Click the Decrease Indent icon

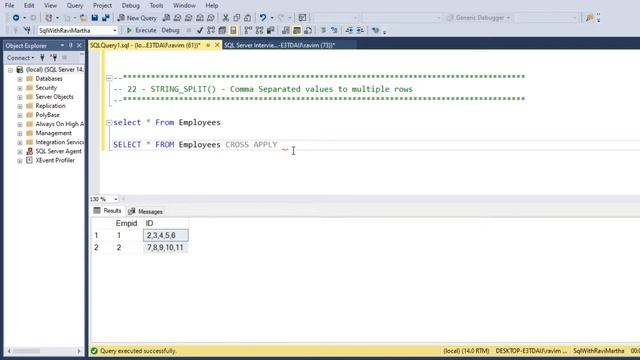[349, 30]
